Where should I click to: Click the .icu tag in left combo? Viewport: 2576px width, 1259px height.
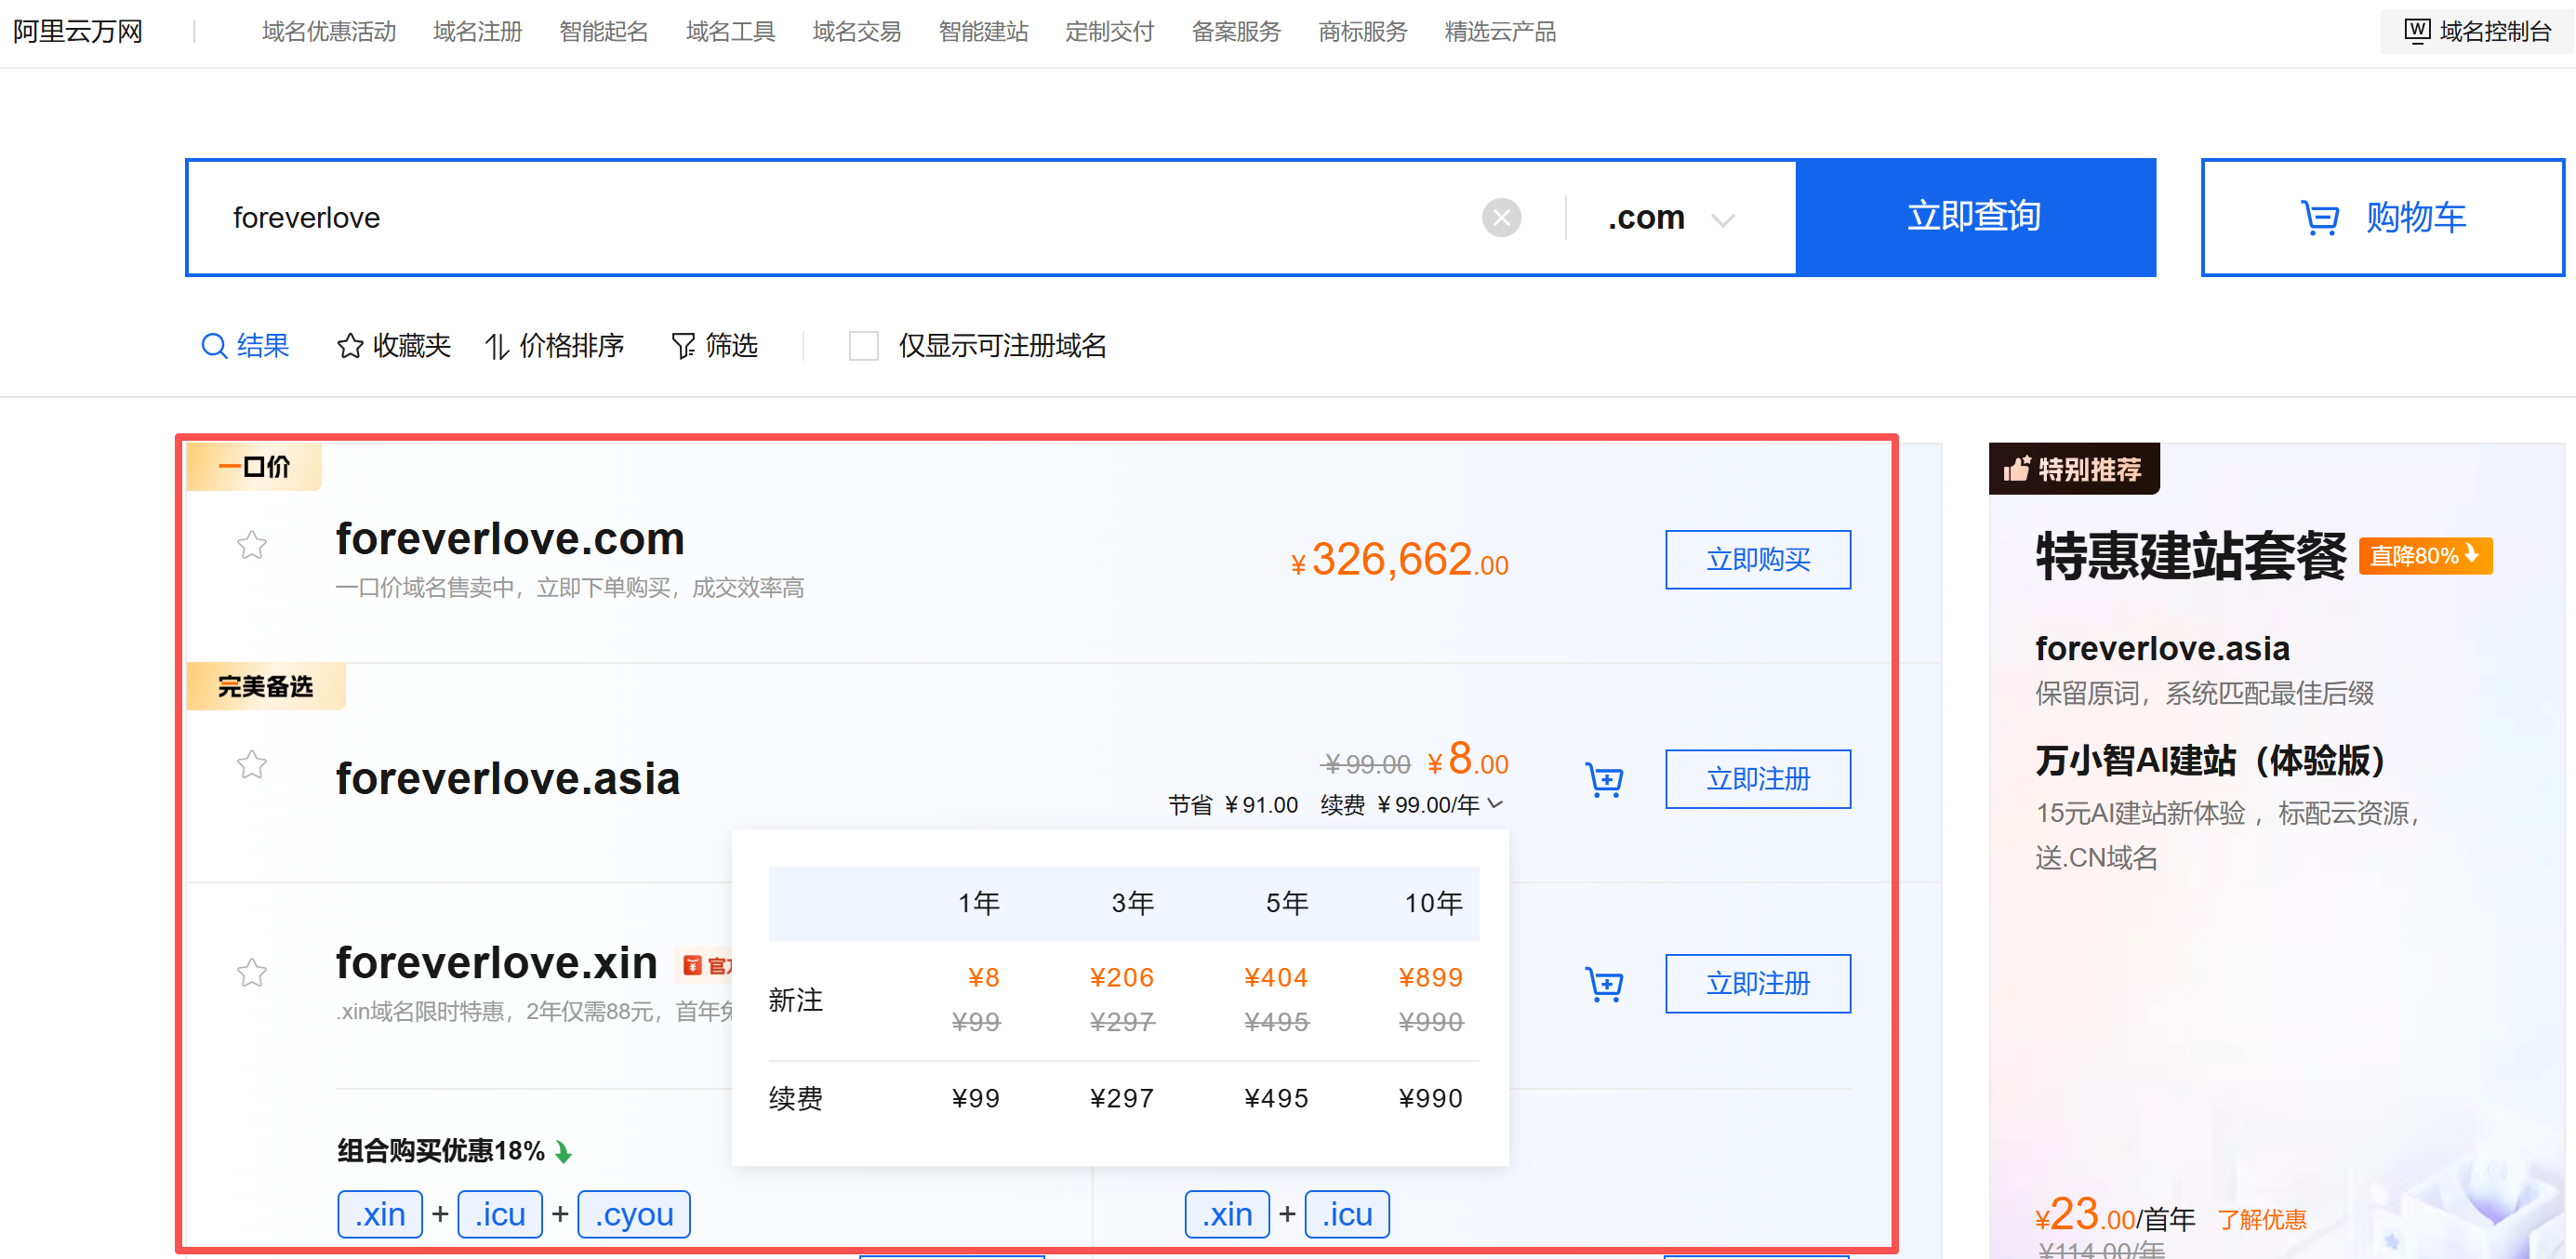tap(500, 1214)
